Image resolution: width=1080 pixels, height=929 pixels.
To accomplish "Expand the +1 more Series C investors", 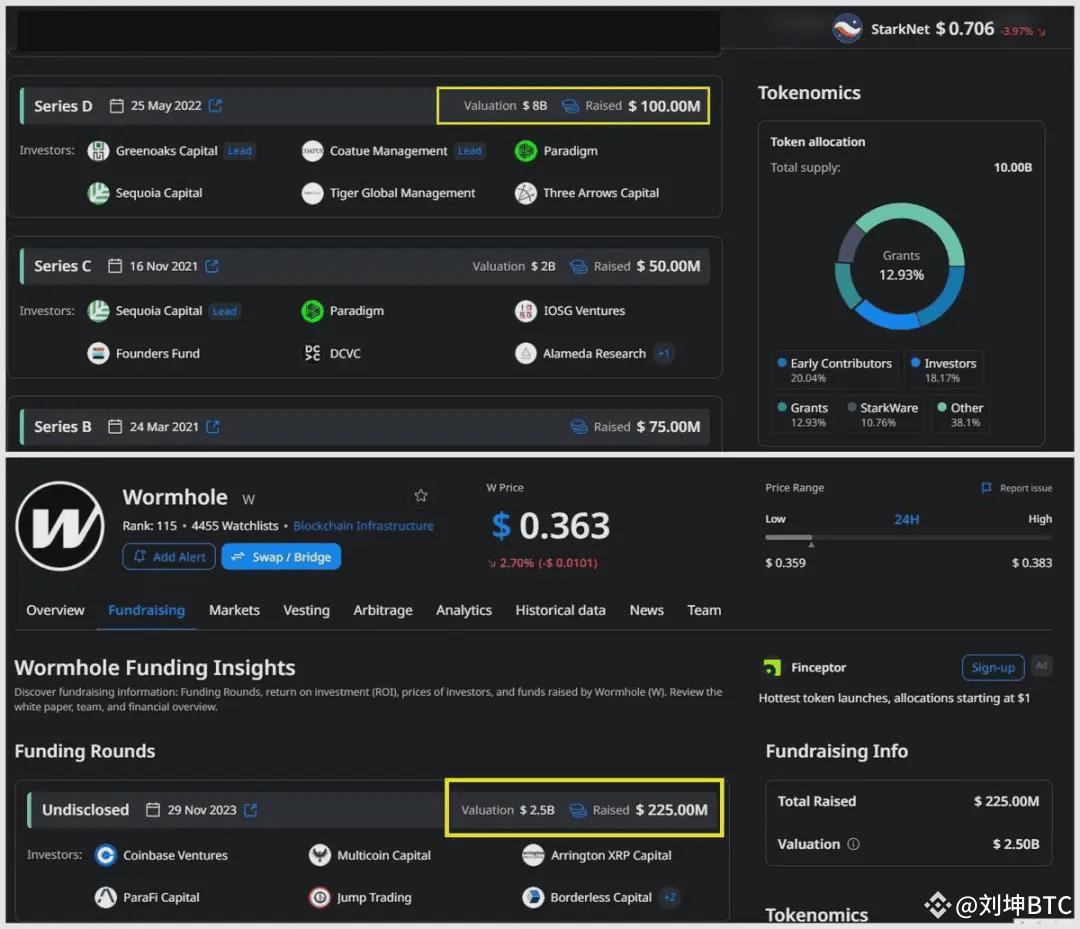I will (x=663, y=353).
